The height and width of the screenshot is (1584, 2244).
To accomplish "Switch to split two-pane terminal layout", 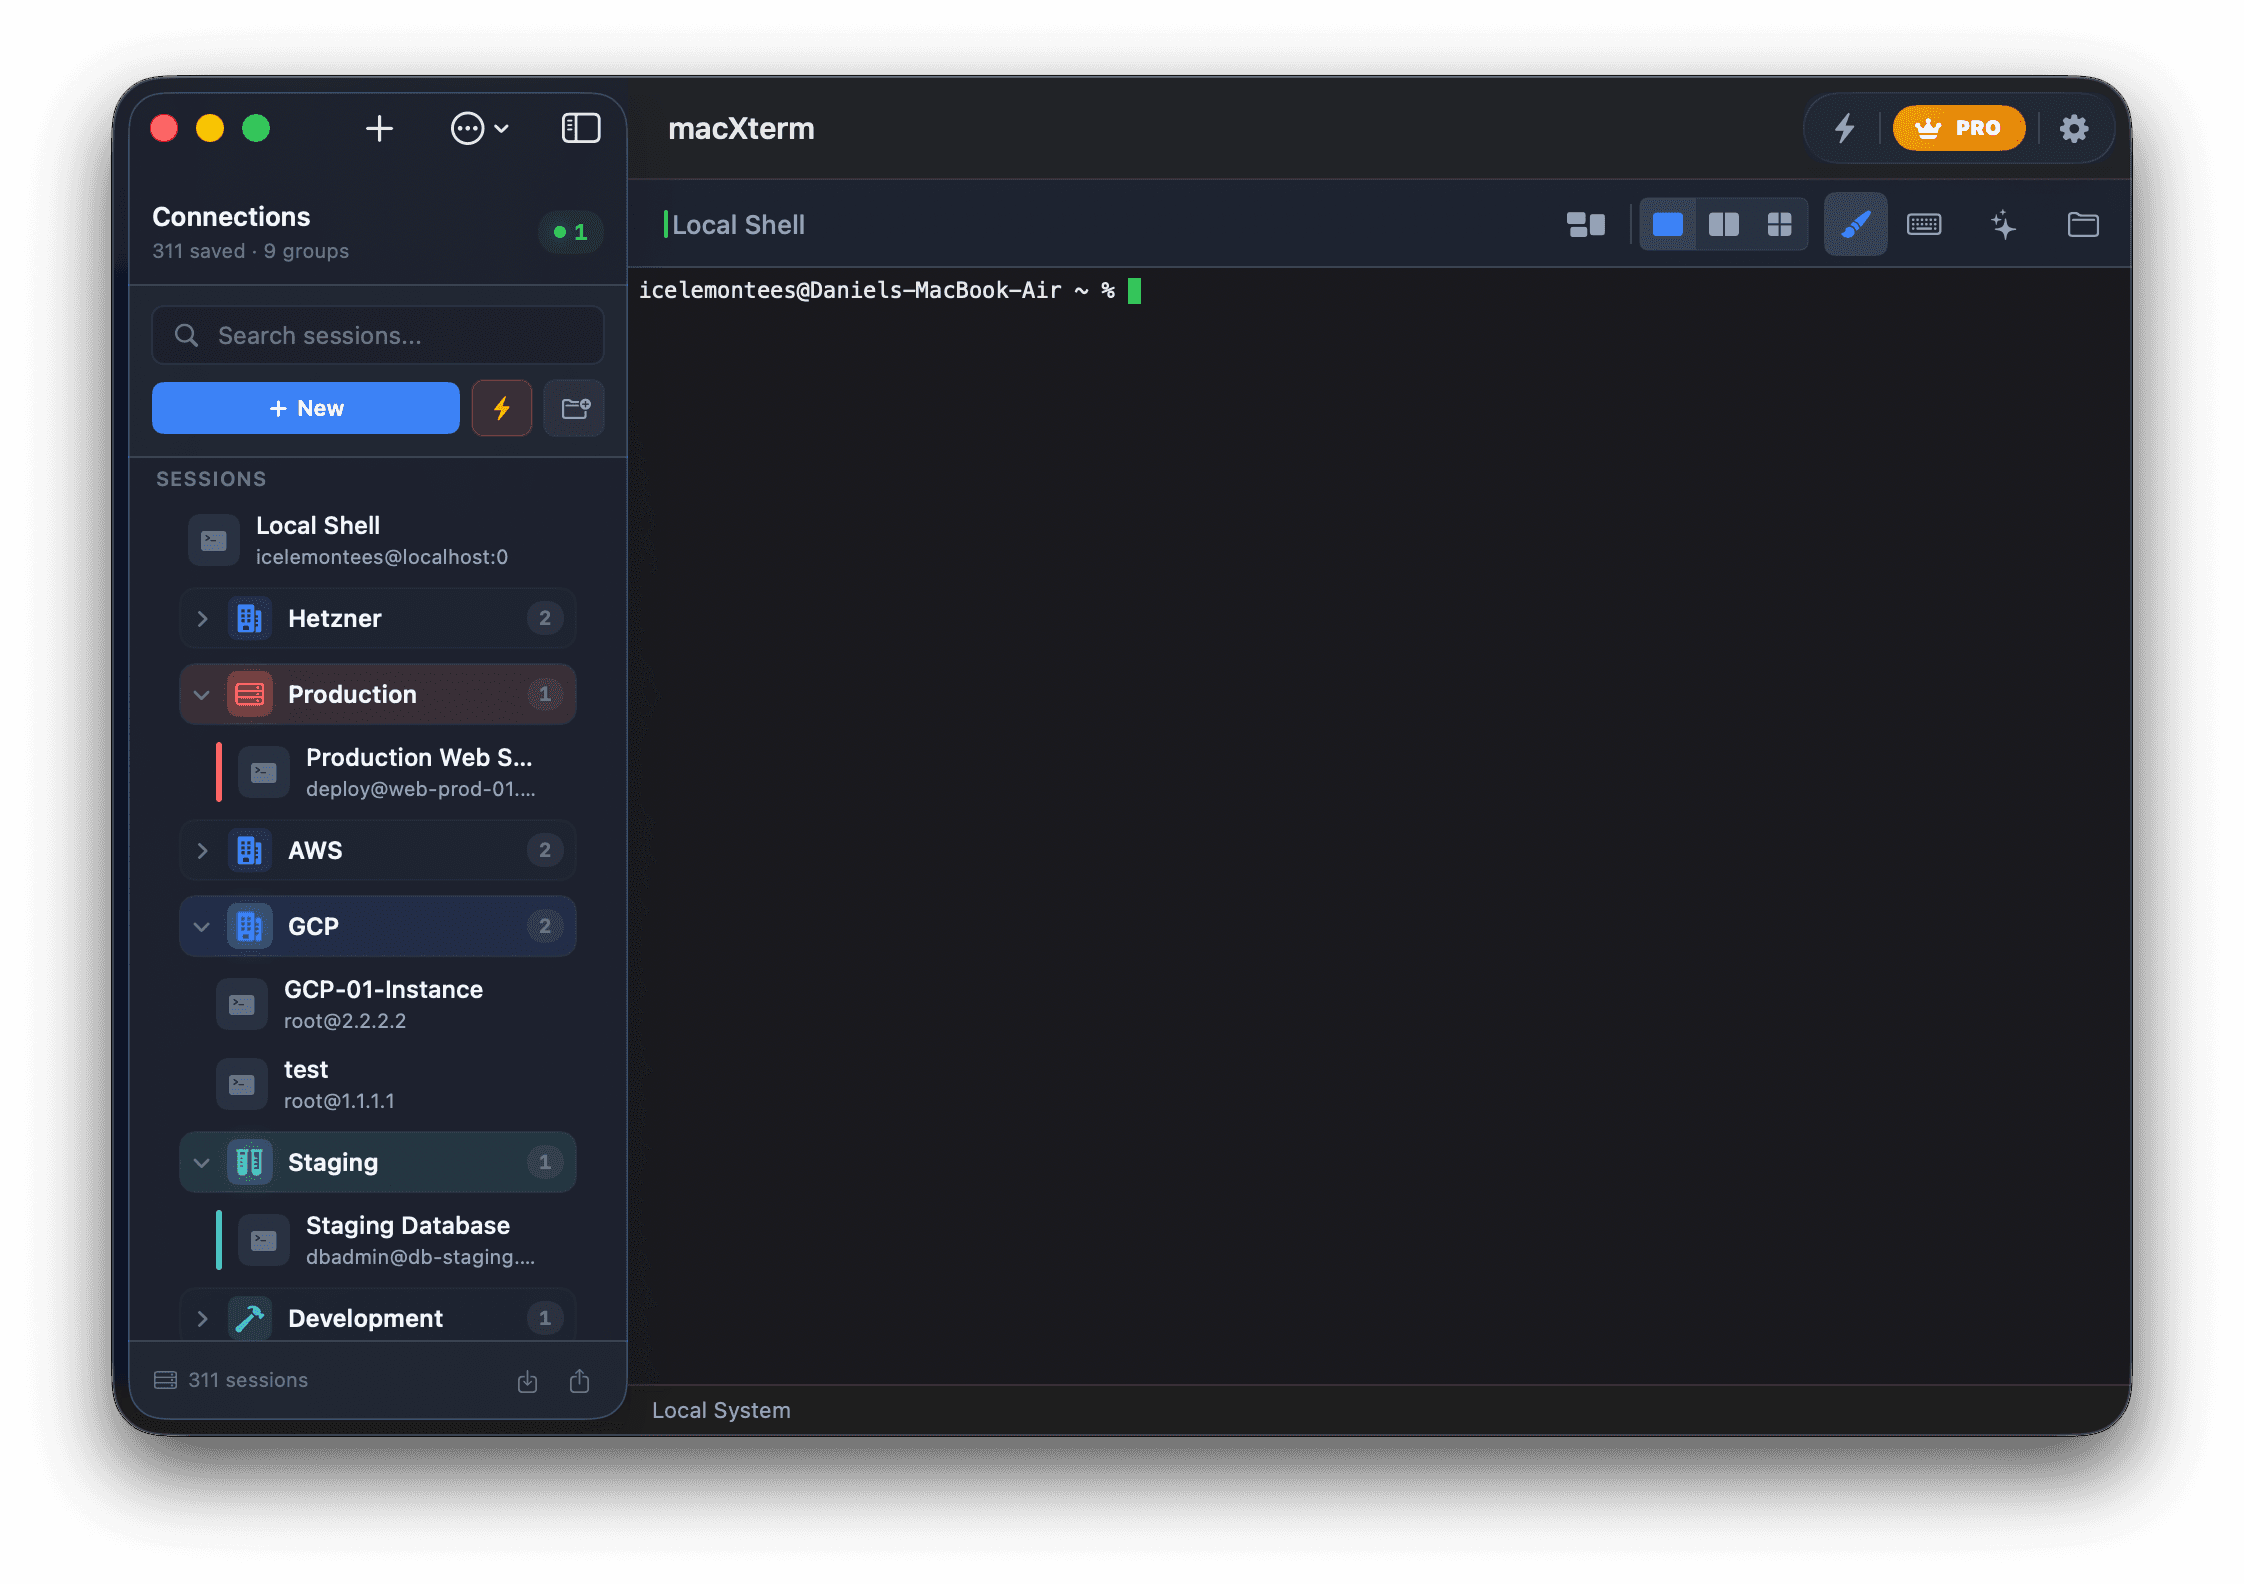I will pos(1724,224).
